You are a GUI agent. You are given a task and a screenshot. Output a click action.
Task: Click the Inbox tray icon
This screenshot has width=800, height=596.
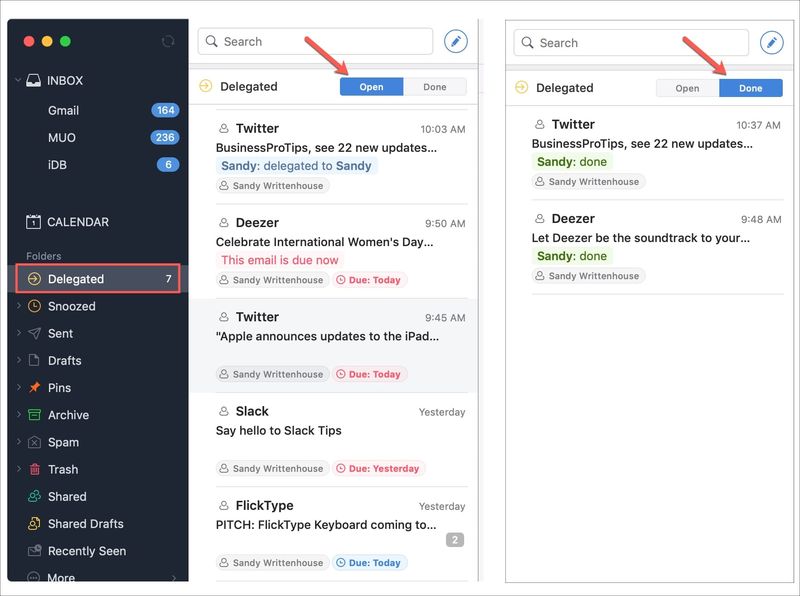click(x=33, y=80)
